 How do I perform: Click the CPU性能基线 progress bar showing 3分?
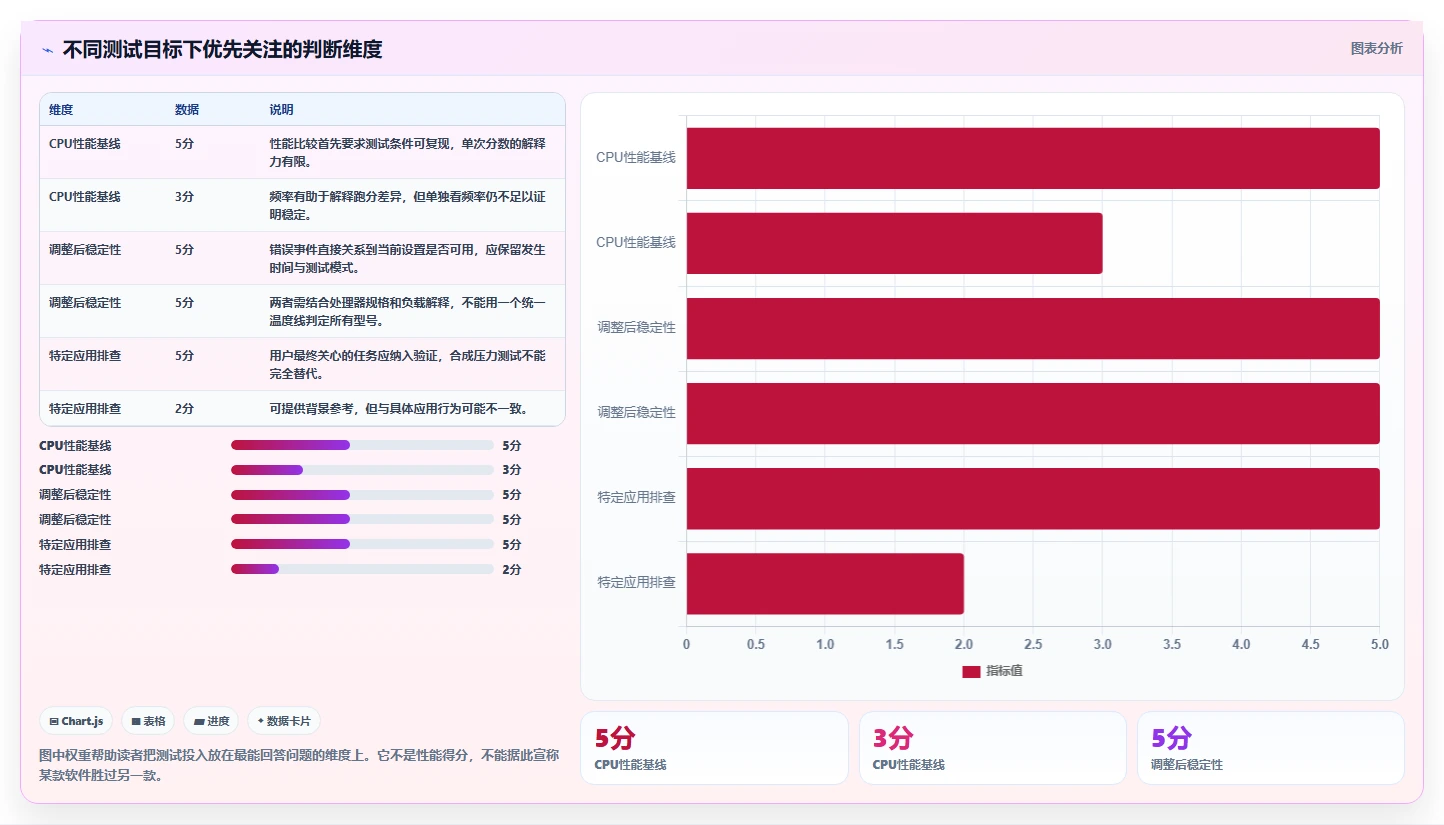pyautogui.click(x=362, y=470)
